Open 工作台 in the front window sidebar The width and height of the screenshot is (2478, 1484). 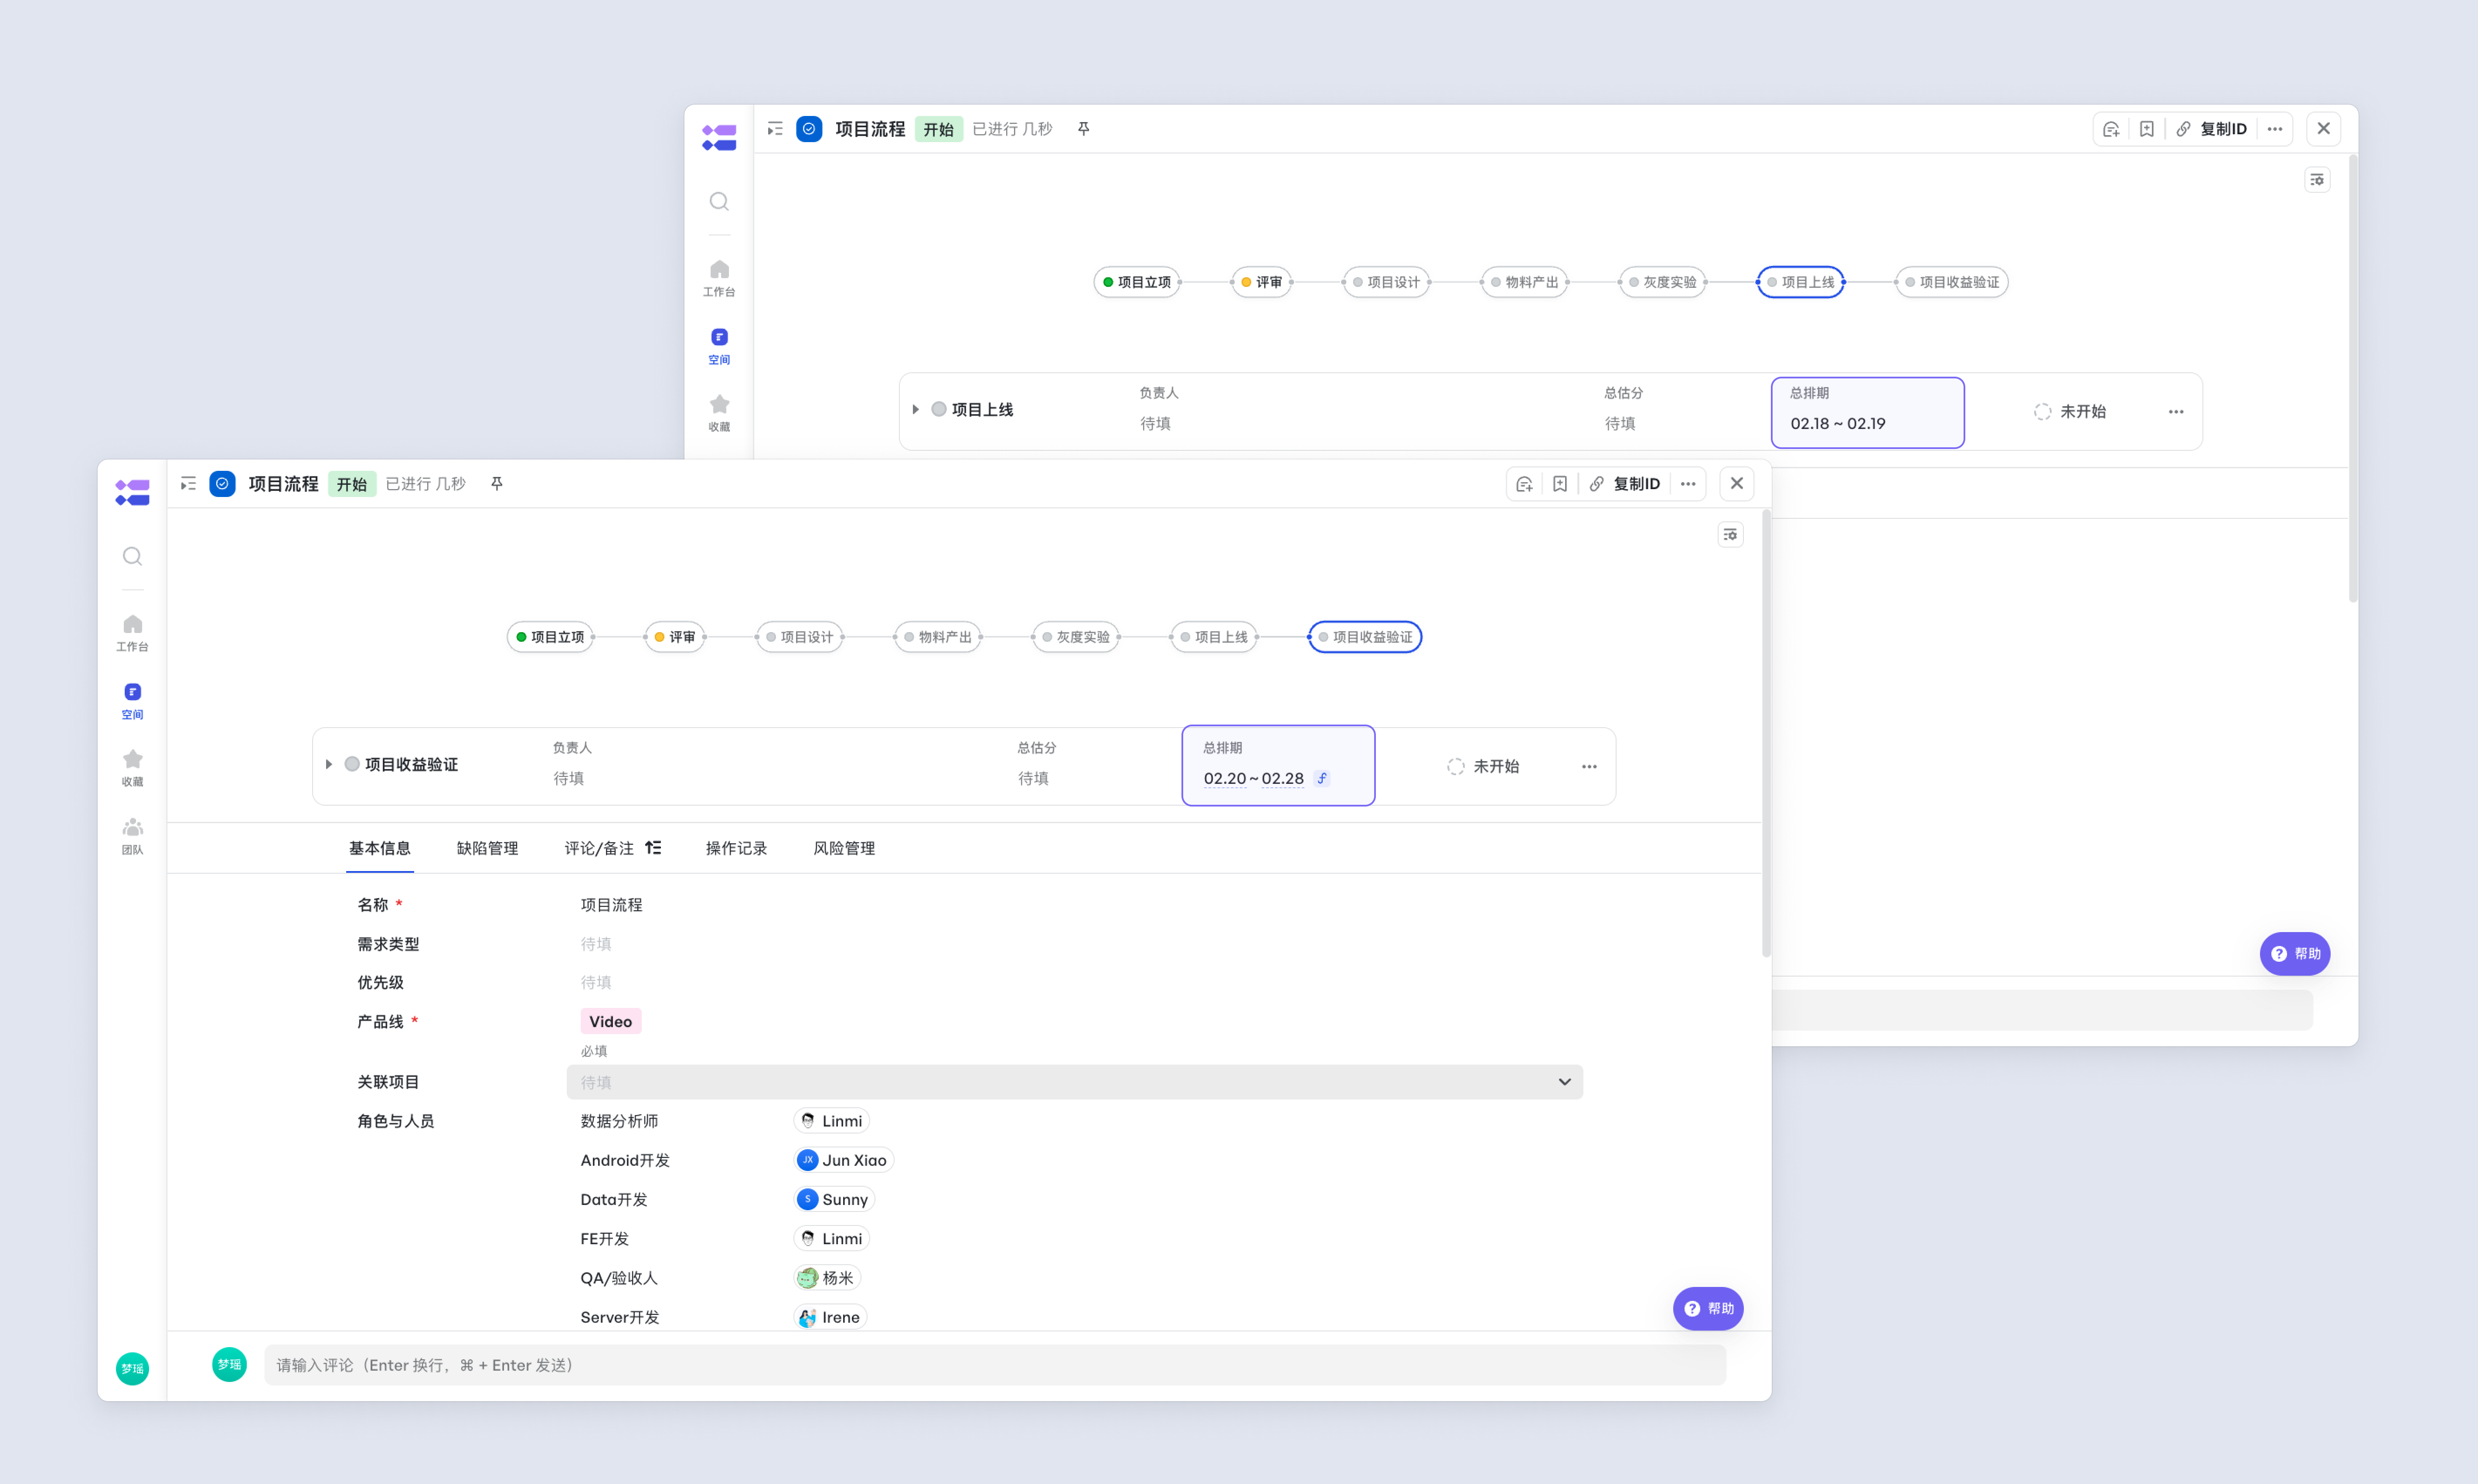(132, 633)
